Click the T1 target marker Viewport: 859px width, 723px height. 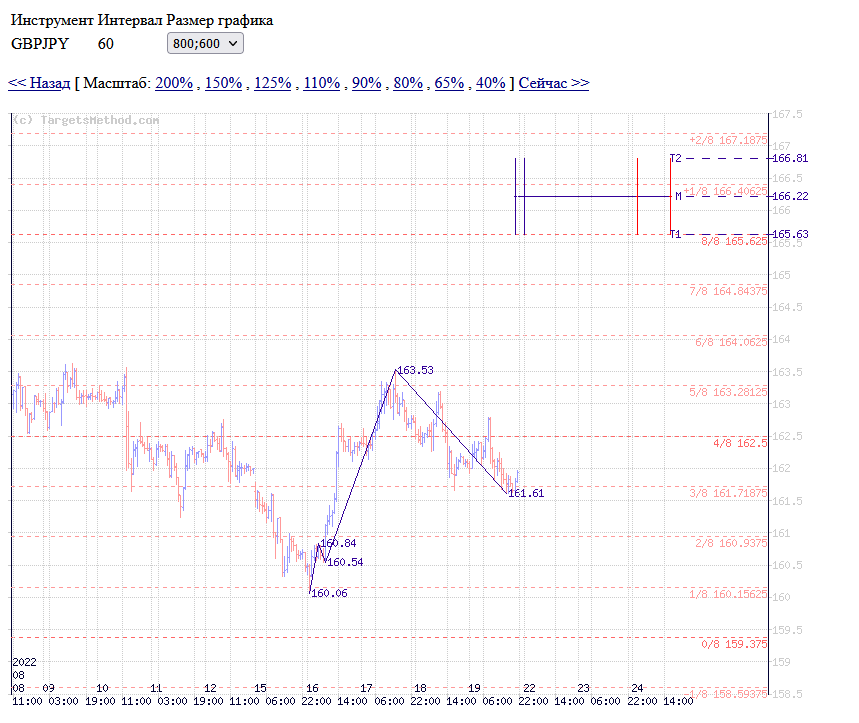676,234
